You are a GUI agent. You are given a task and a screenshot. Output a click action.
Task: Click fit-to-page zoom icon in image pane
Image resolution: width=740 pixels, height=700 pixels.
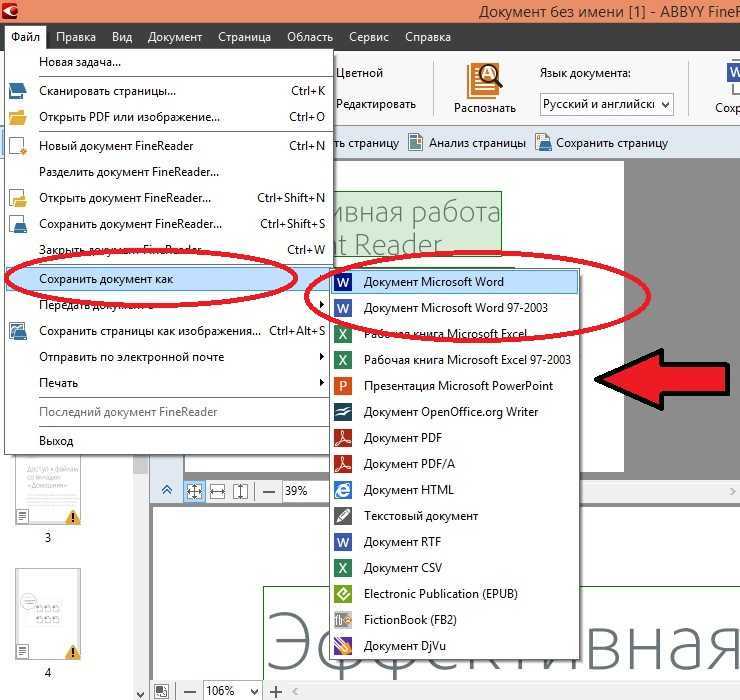coord(194,491)
